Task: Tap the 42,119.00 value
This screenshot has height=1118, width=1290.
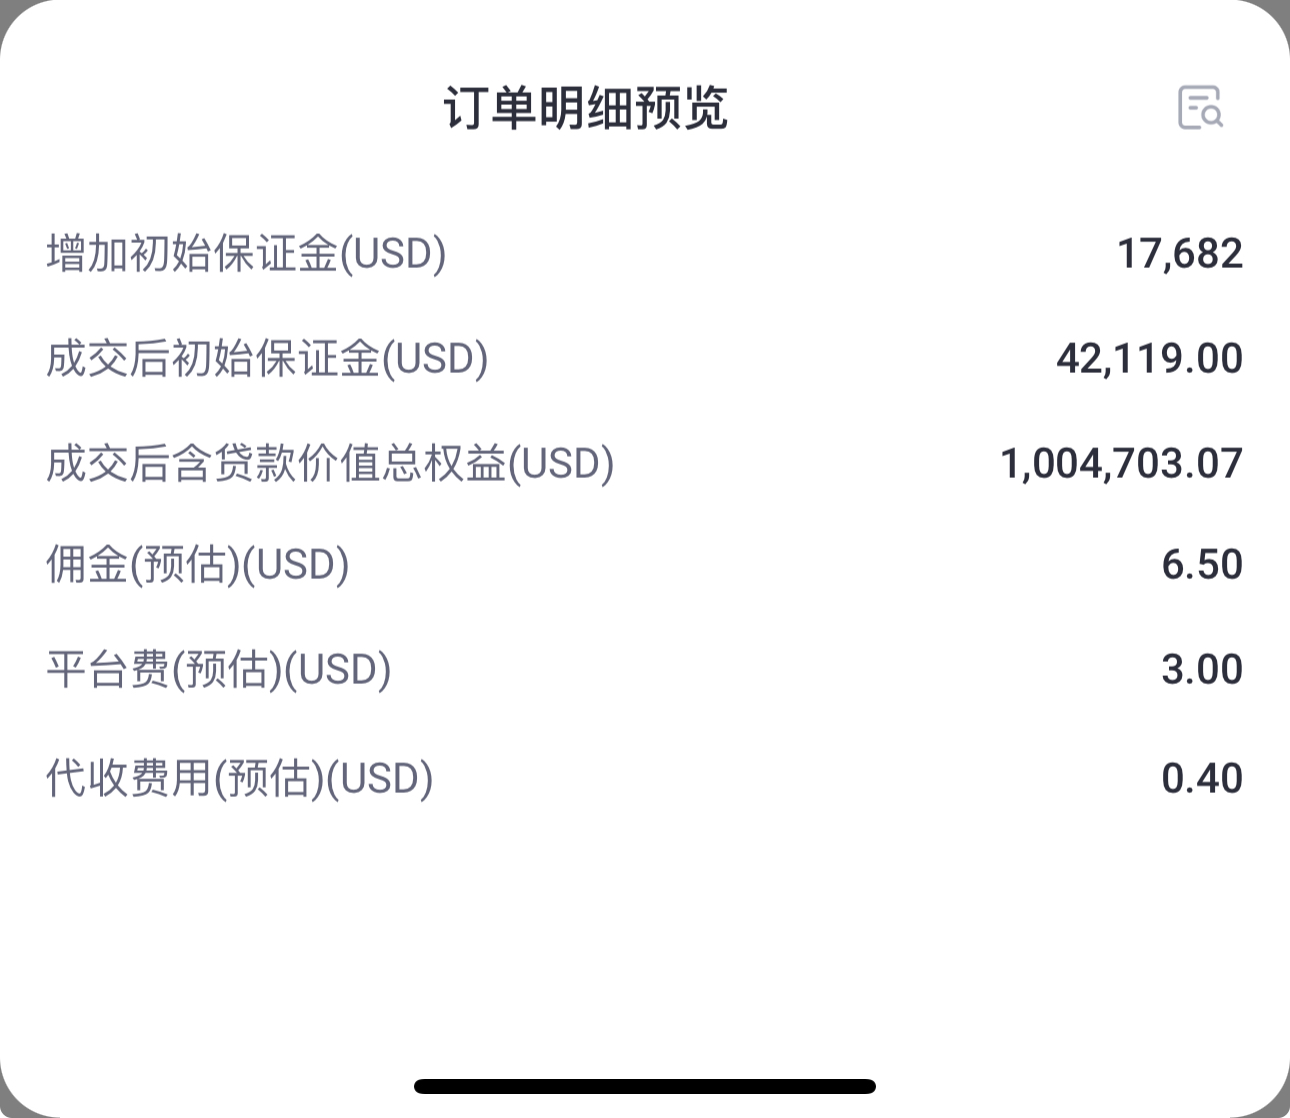Action: click(x=1150, y=359)
